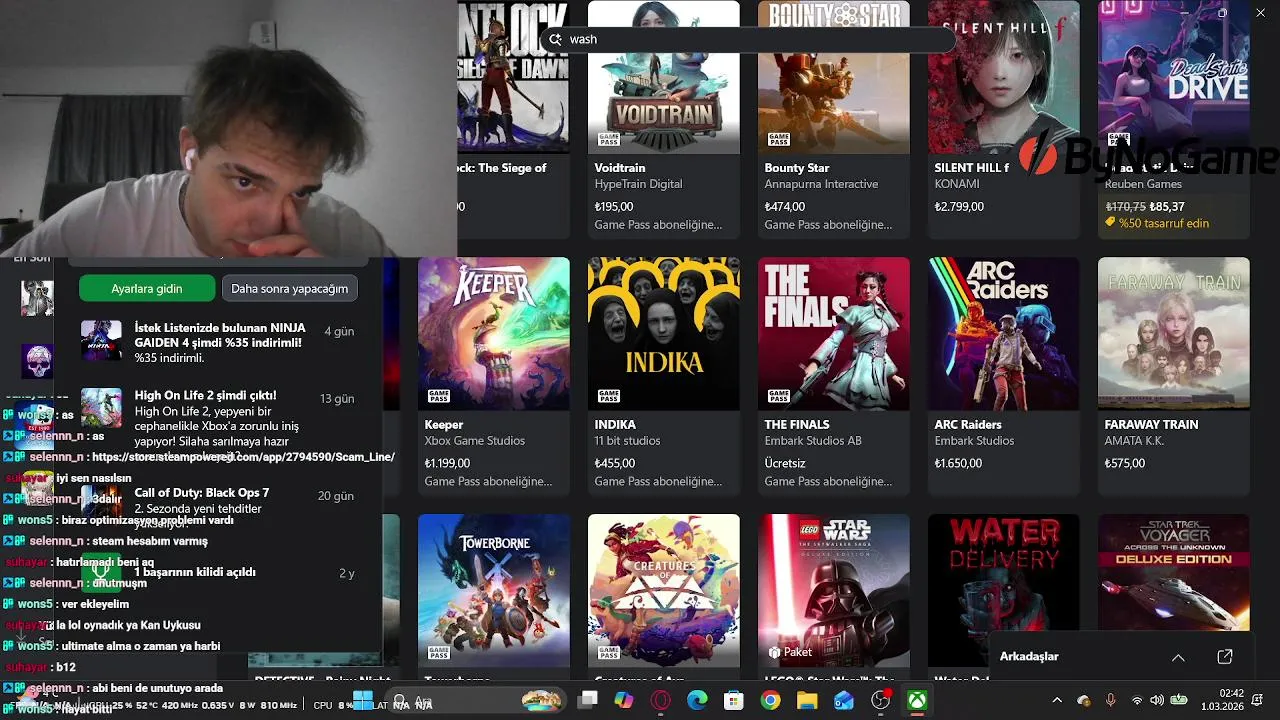Open the INDIKA game card
The width and height of the screenshot is (1280, 720).
tap(664, 375)
